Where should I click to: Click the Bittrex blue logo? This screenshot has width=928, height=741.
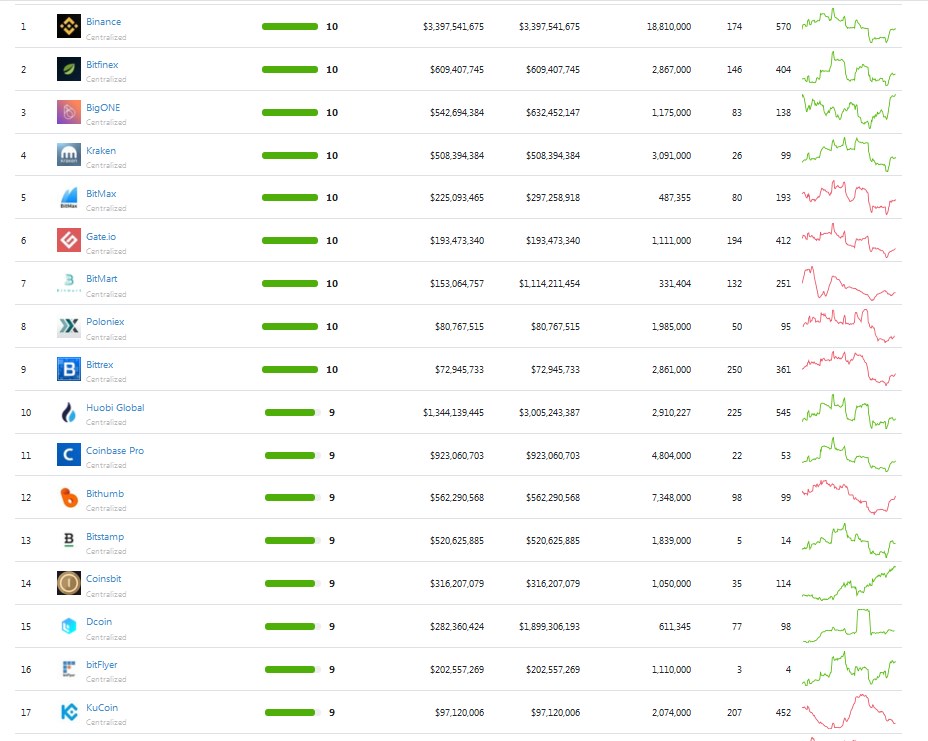click(x=69, y=369)
